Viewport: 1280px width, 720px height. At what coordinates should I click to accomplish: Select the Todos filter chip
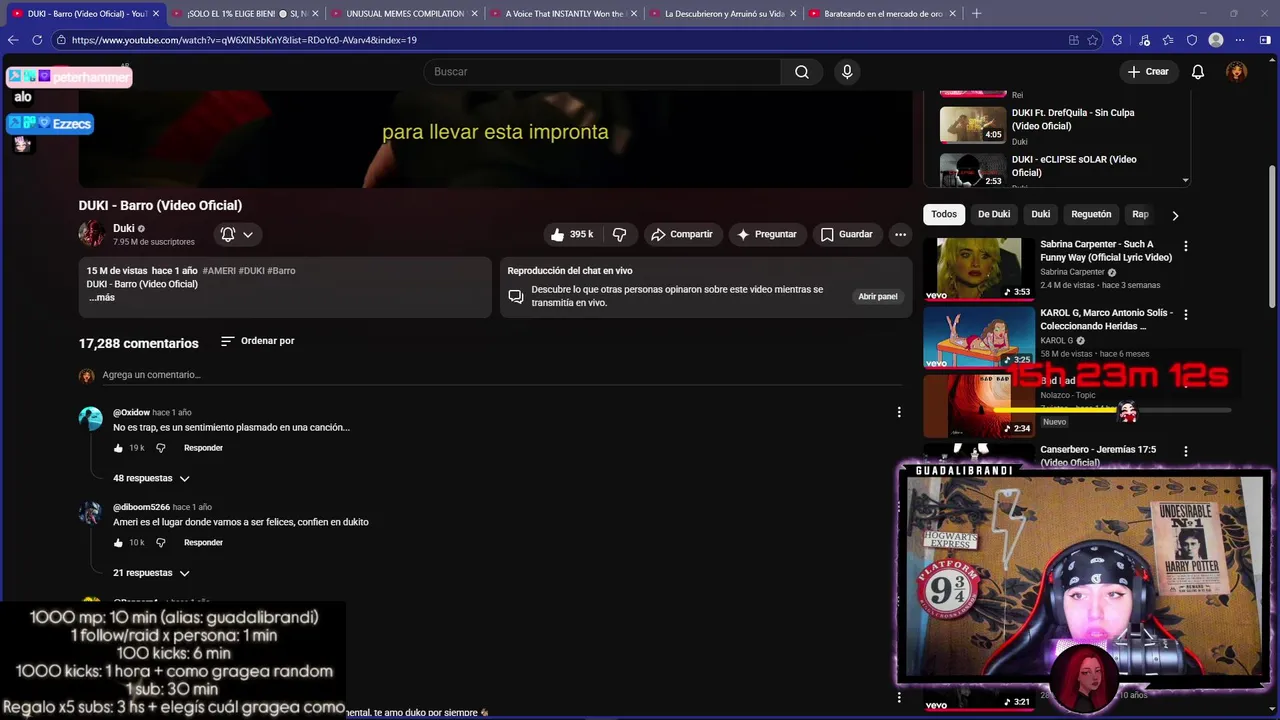[944, 214]
